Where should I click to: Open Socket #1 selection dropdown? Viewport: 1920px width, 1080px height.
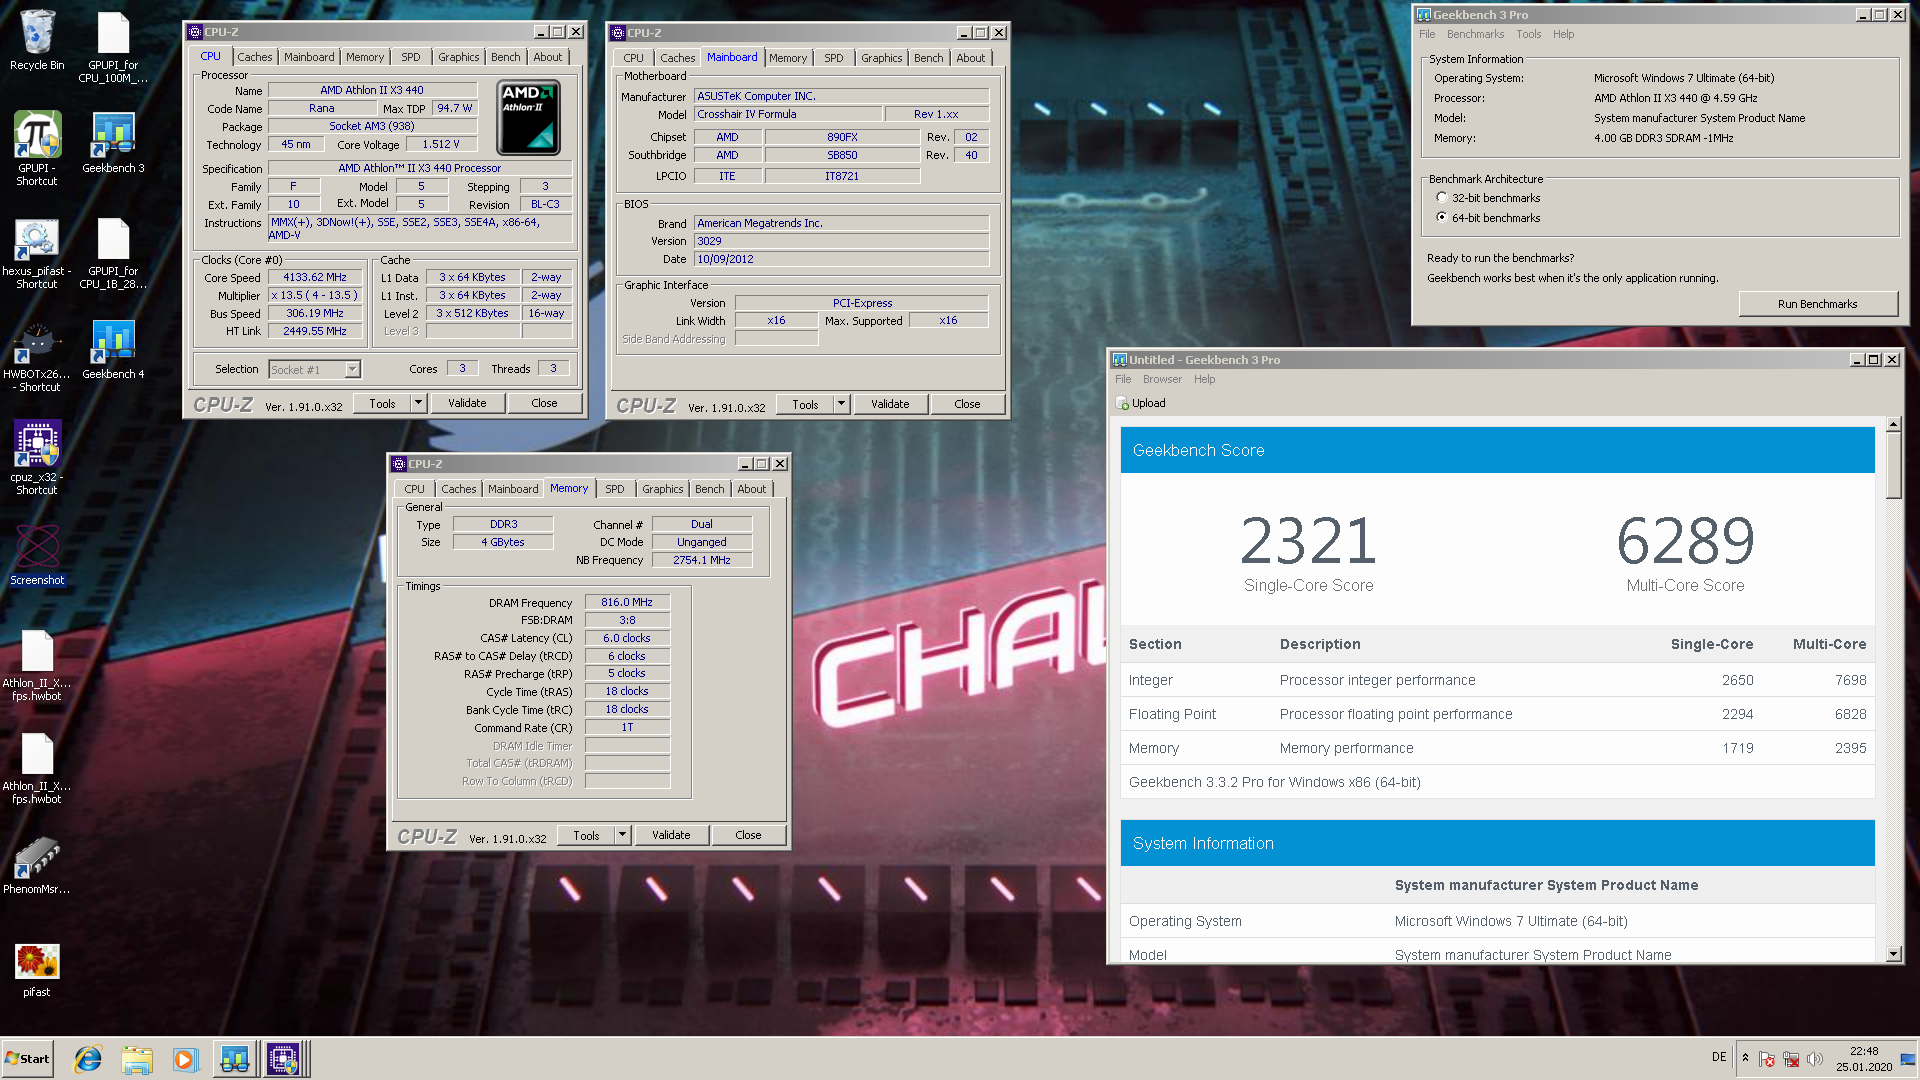pyautogui.click(x=352, y=370)
